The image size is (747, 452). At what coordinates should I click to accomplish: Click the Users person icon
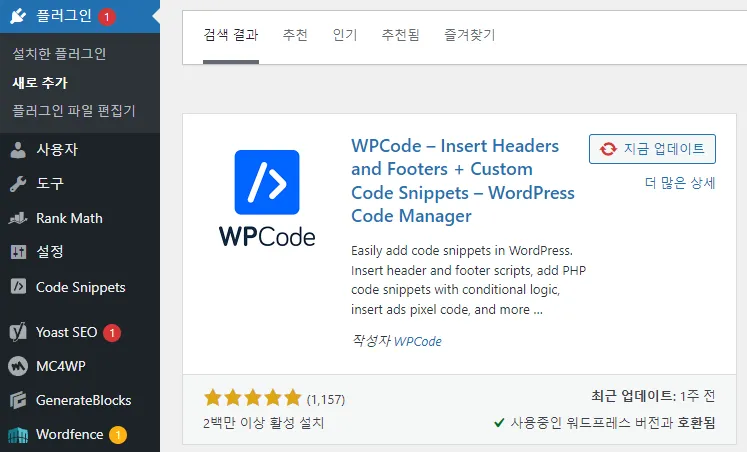pos(18,150)
